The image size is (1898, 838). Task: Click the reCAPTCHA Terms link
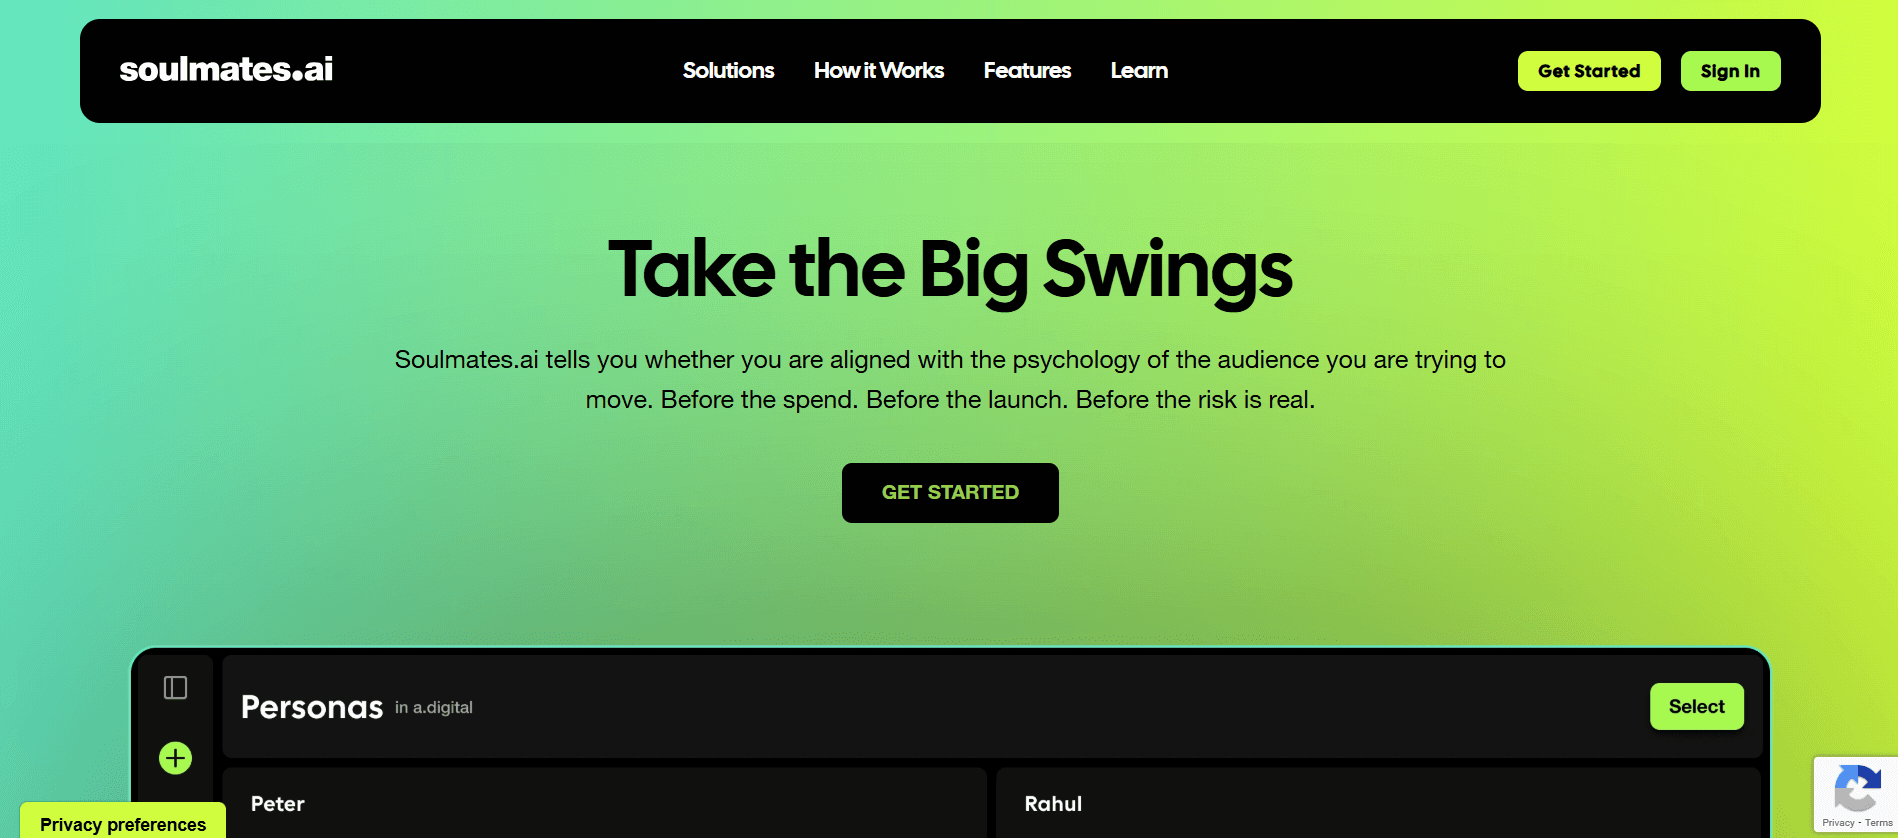point(1879,823)
